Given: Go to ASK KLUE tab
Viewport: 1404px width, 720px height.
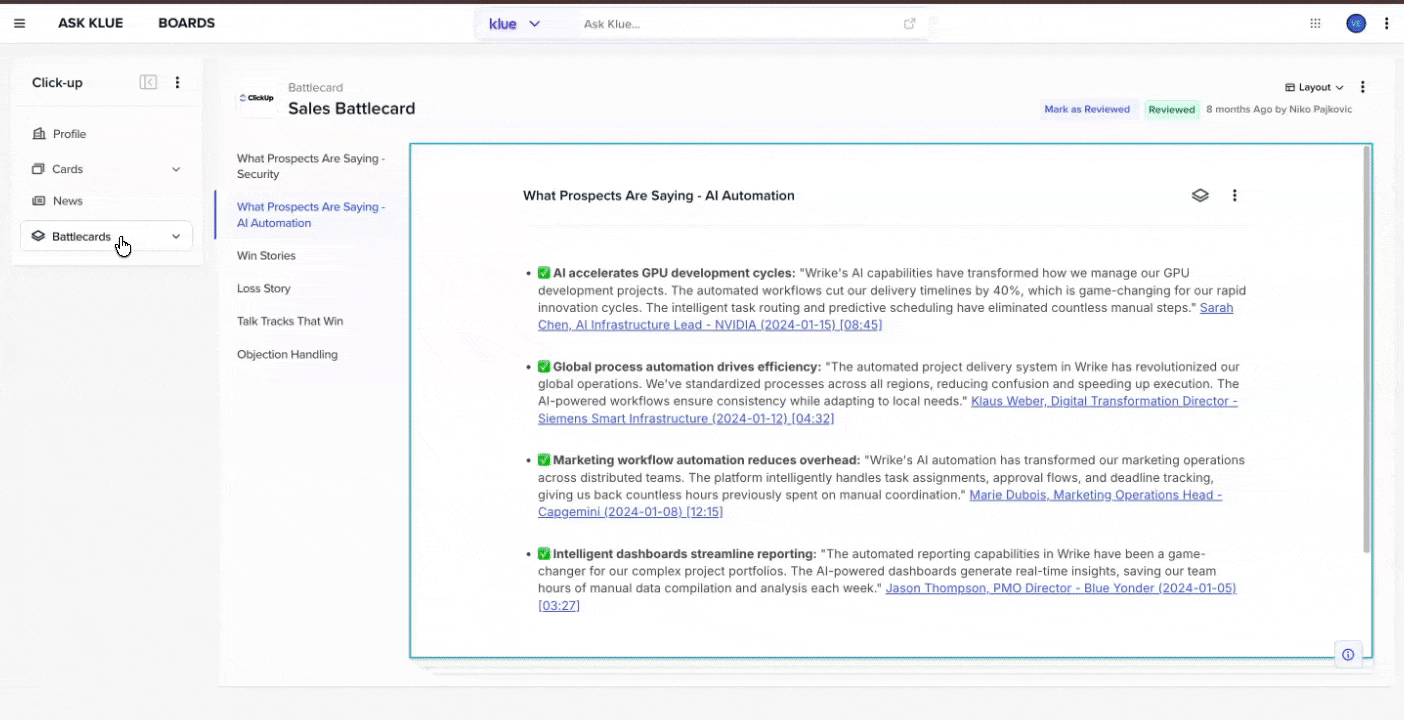Looking at the screenshot, I should point(90,23).
